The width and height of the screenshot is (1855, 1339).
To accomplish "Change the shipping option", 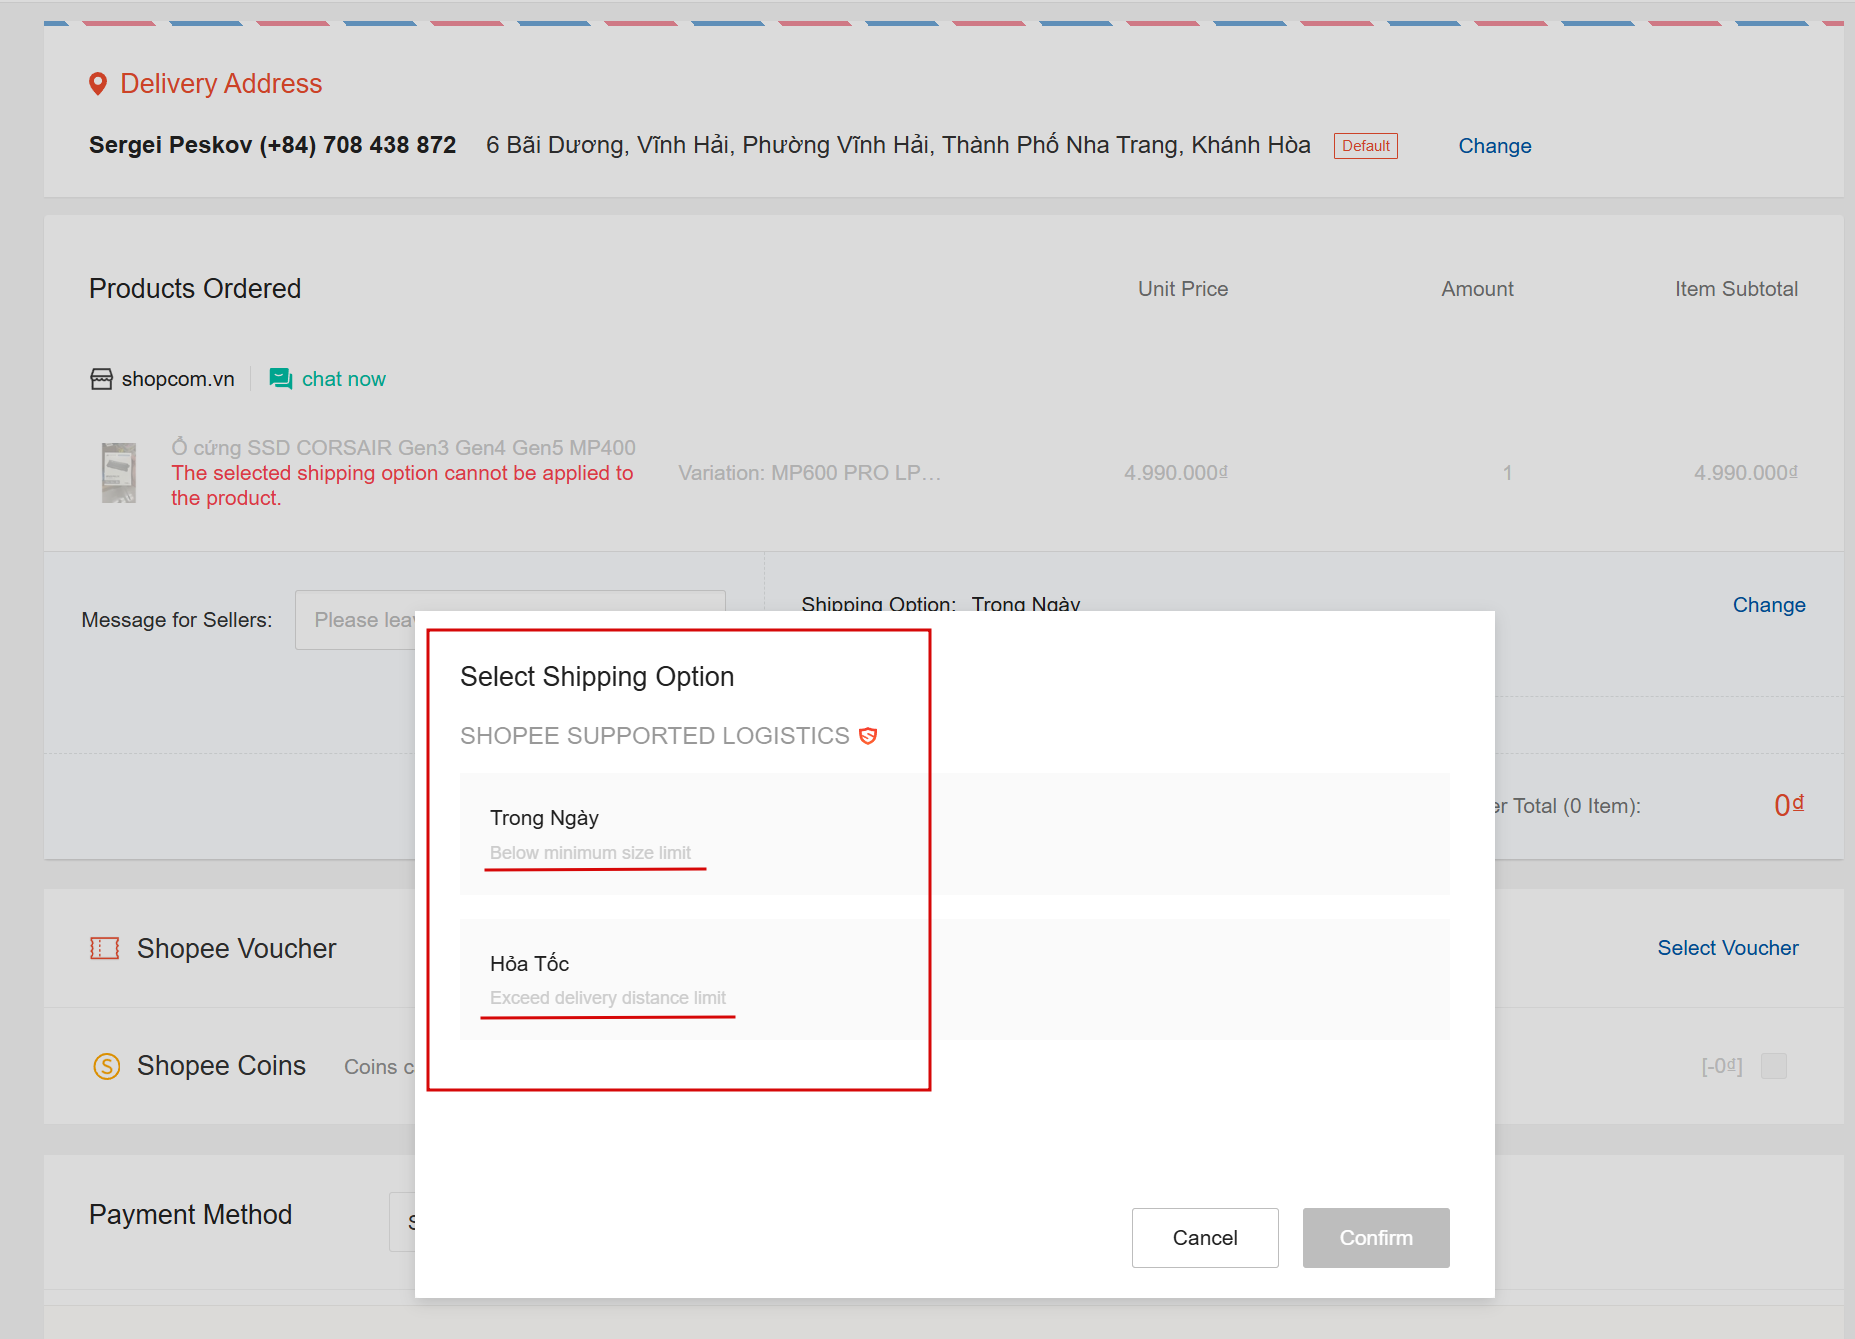I will click(1769, 605).
